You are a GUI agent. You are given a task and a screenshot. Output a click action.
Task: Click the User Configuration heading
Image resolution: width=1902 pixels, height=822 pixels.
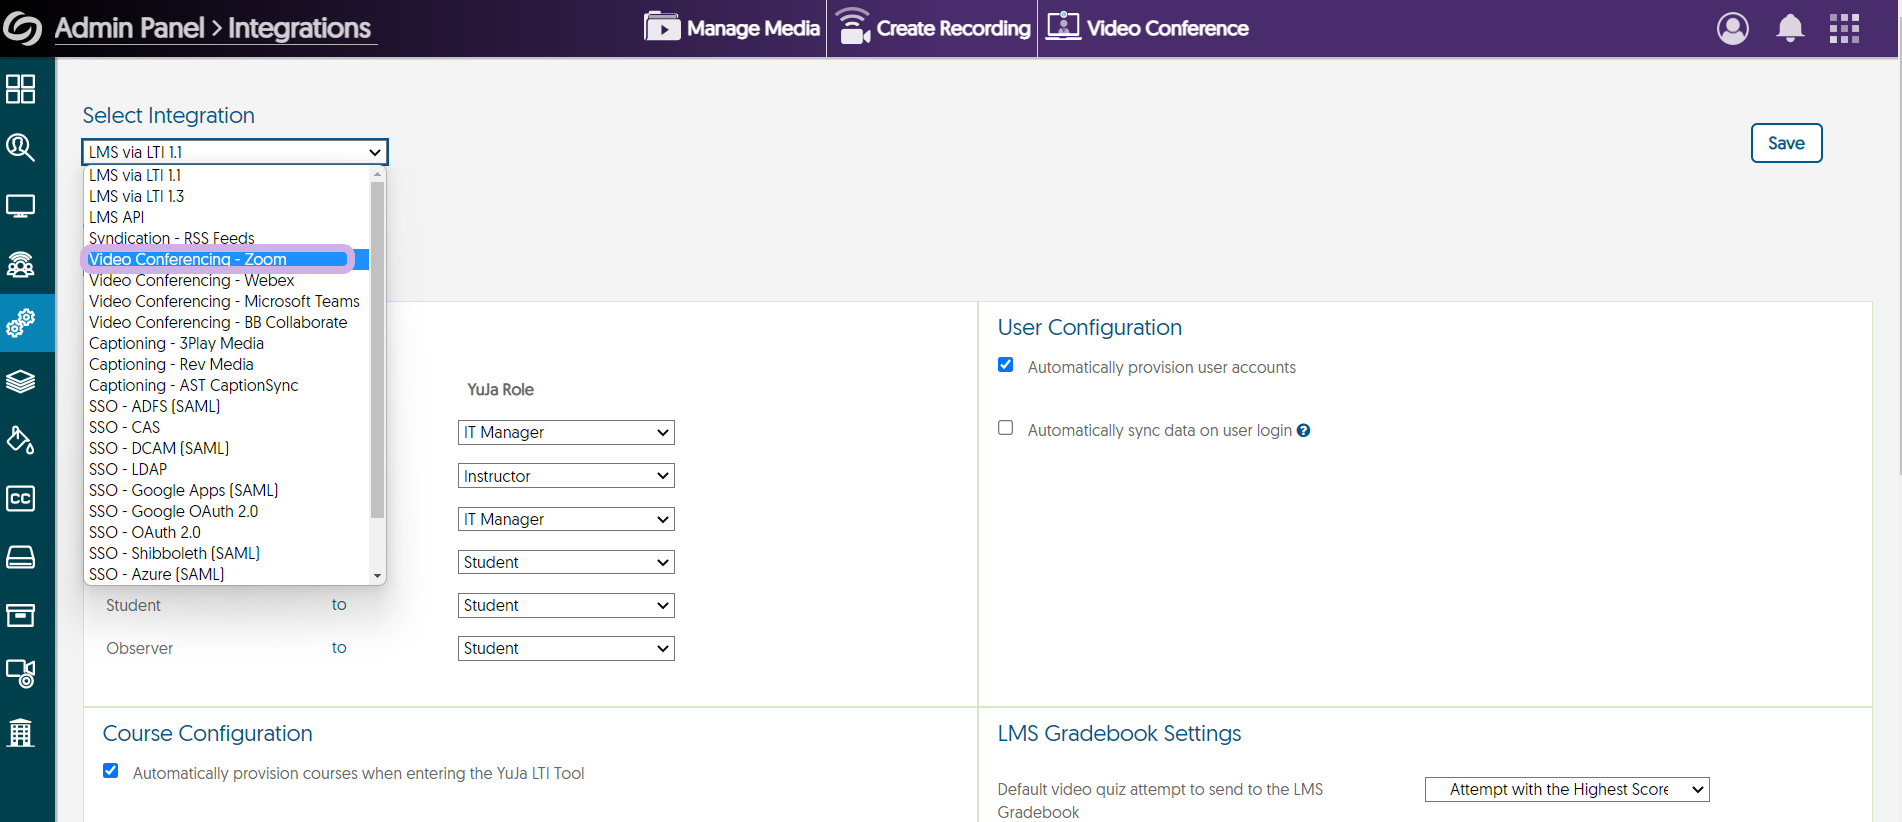click(1090, 327)
